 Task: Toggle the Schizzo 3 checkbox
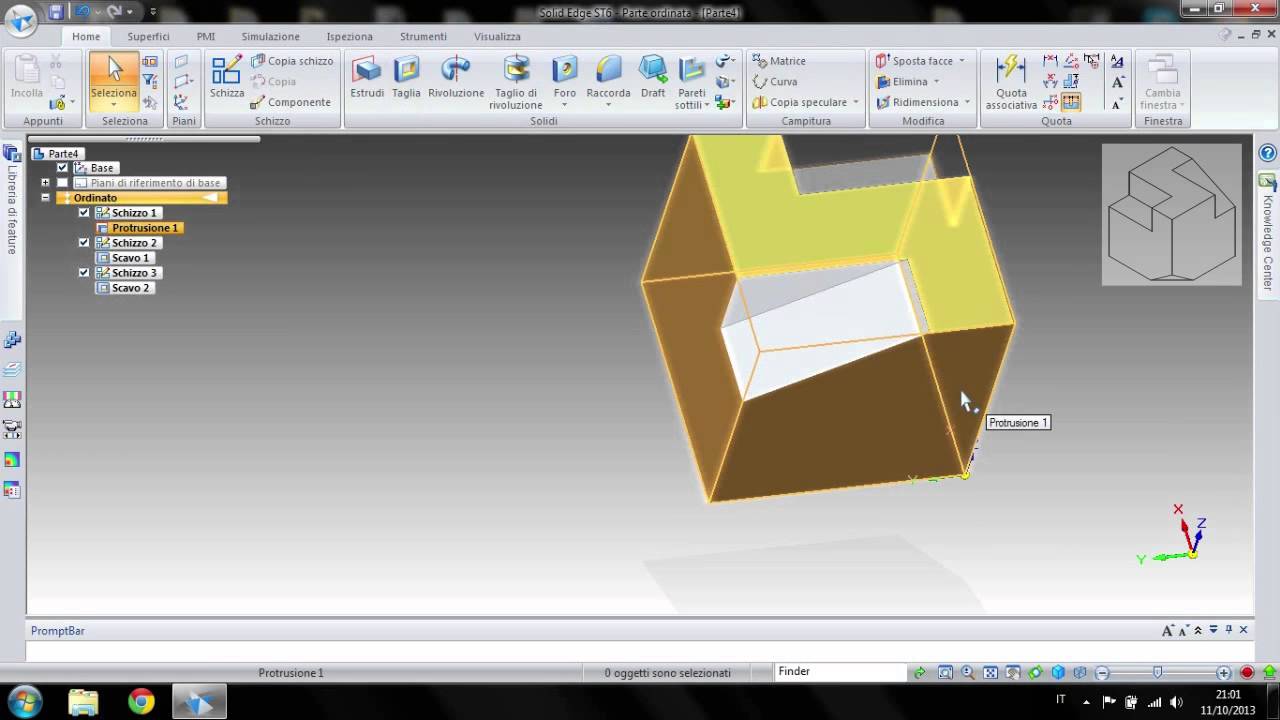[84, 273]
